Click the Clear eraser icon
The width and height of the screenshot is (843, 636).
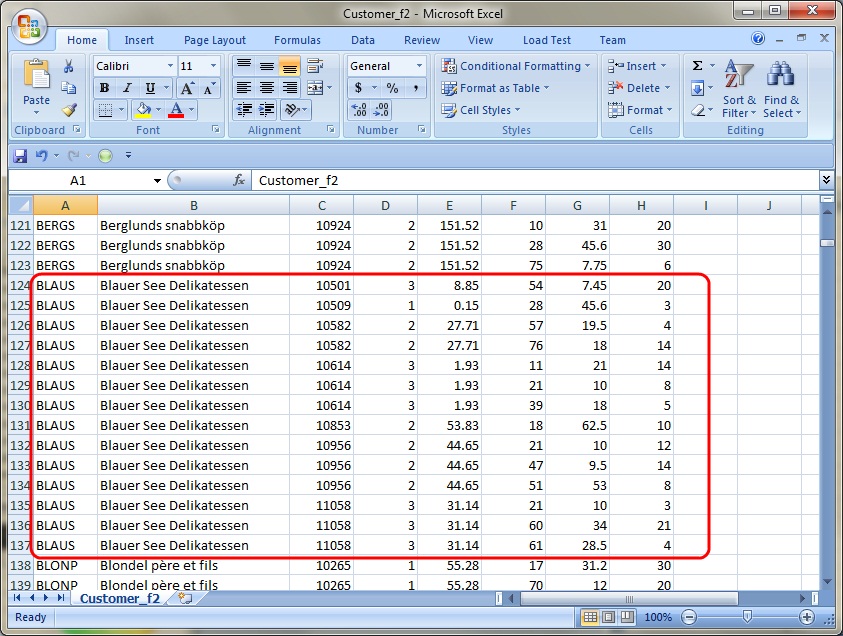tap(697, 110)
